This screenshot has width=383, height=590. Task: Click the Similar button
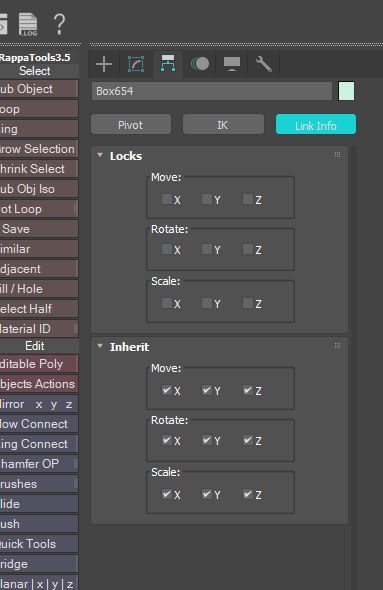click(39, 249)
